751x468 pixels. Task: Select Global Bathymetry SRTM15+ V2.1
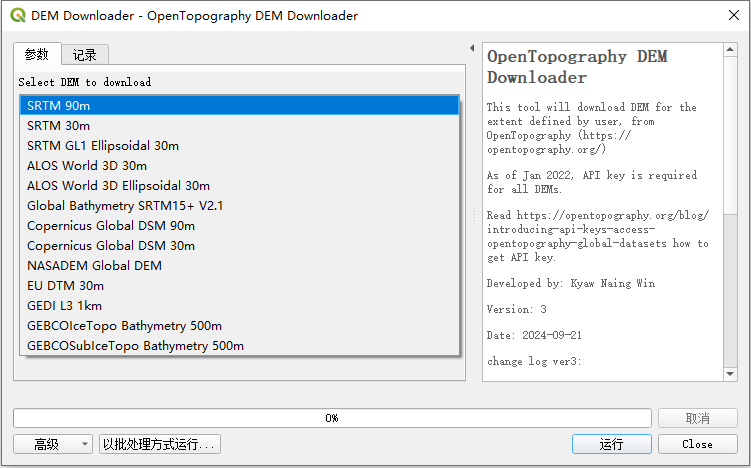click(239, 206)
